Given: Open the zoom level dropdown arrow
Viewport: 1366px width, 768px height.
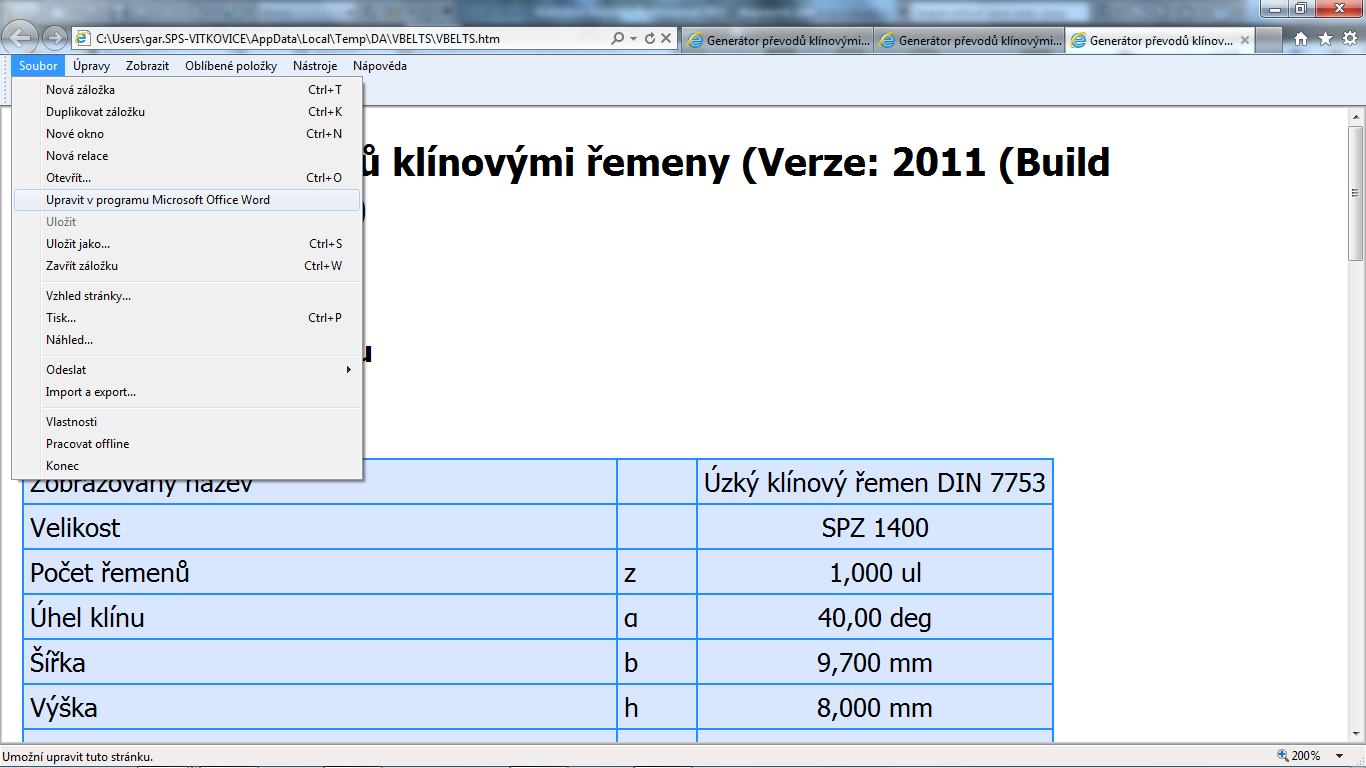Looking at the screenshot, I should pos(1341,756).
